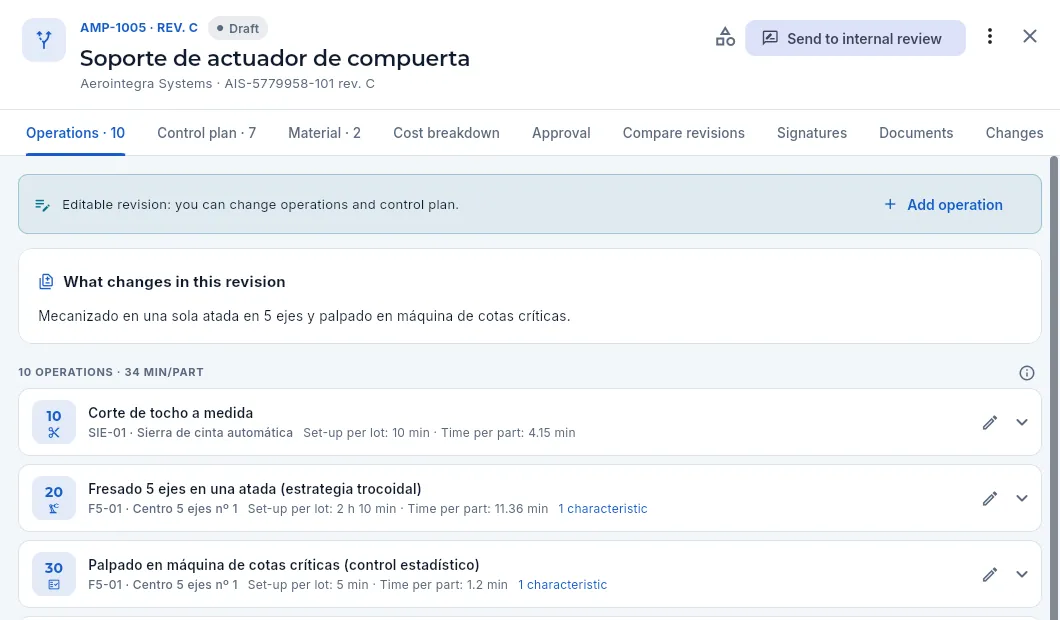Open 1 characteristic link on operation 30
Viewport: 1060px width, 620px height.
coord(562,584)
